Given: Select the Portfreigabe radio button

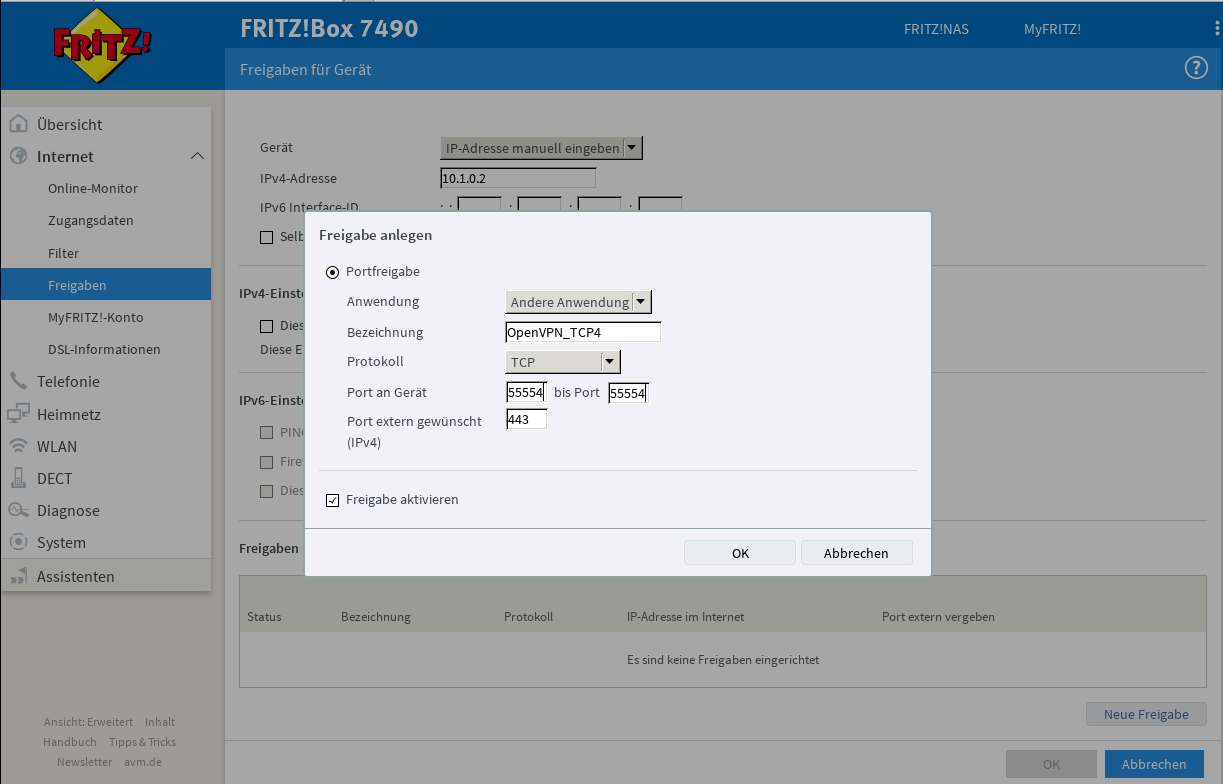Looking at the screenshot, I should [333, 272].
